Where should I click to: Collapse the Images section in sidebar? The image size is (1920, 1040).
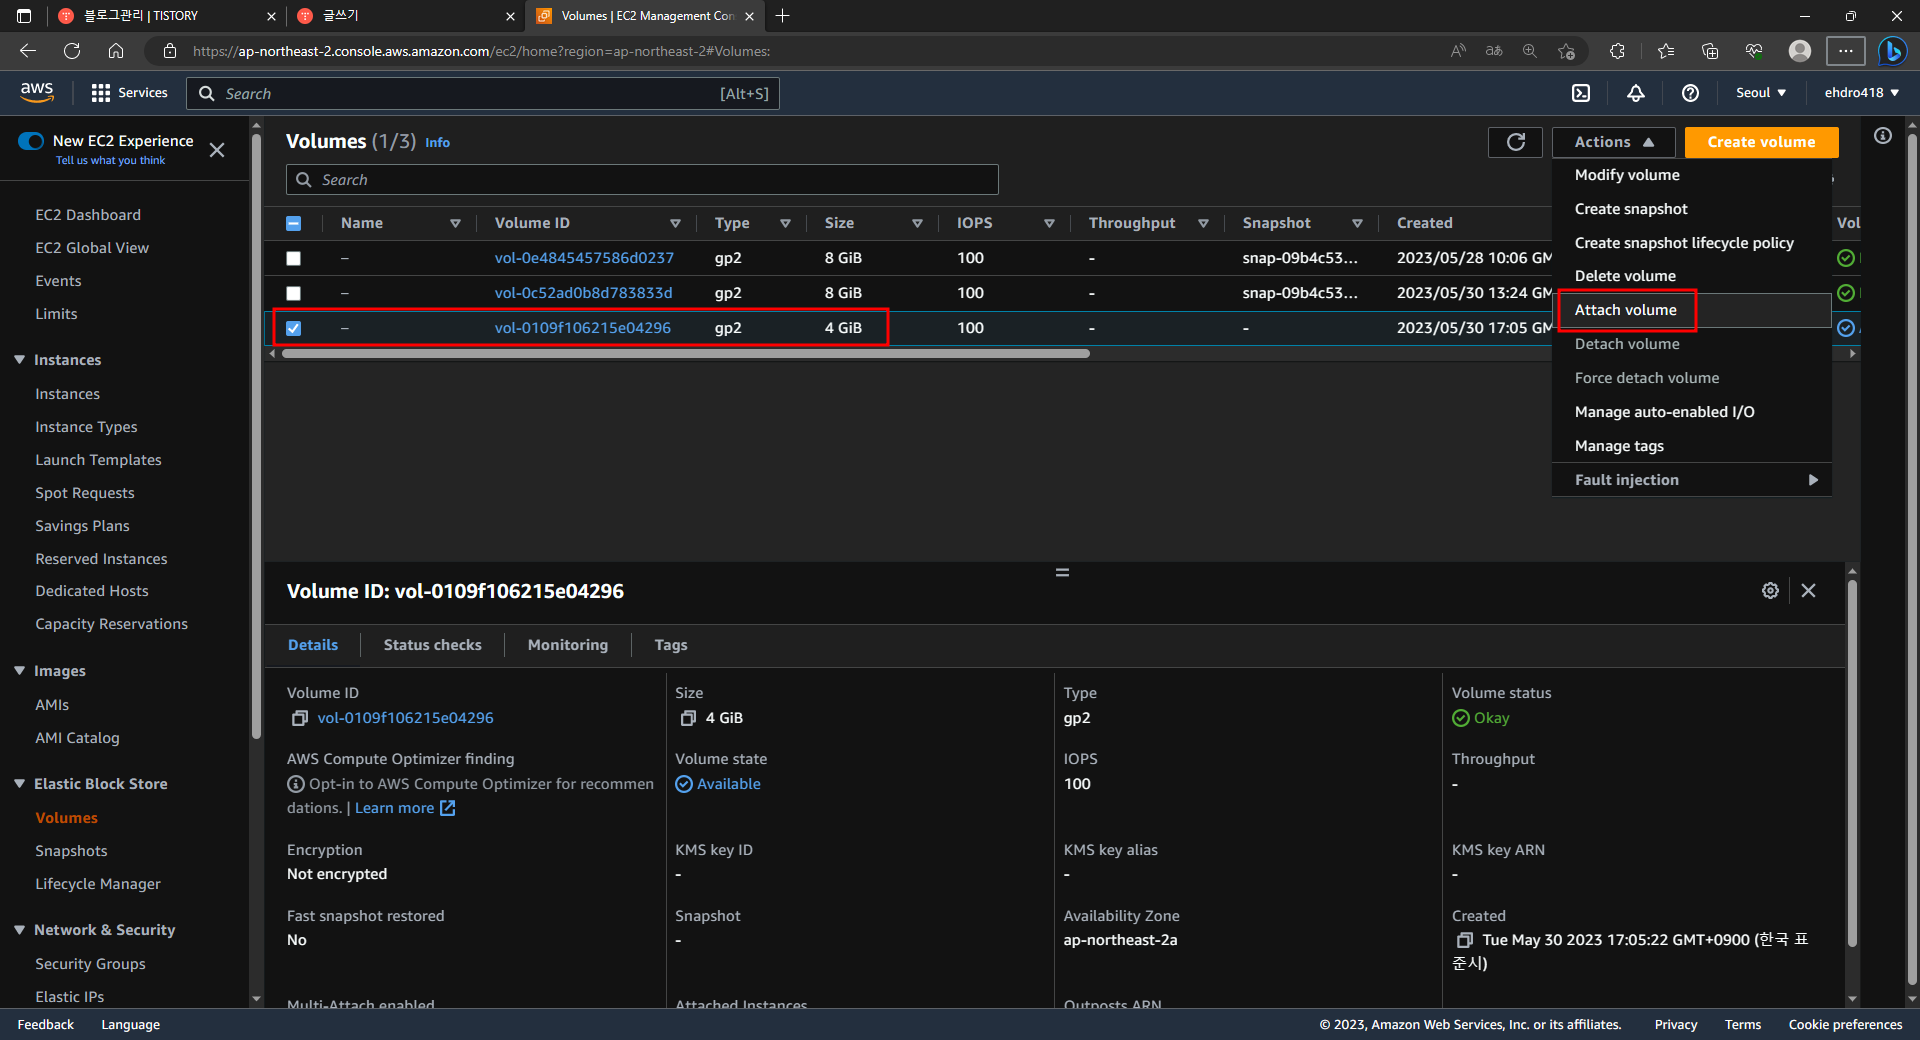point(20,671)
